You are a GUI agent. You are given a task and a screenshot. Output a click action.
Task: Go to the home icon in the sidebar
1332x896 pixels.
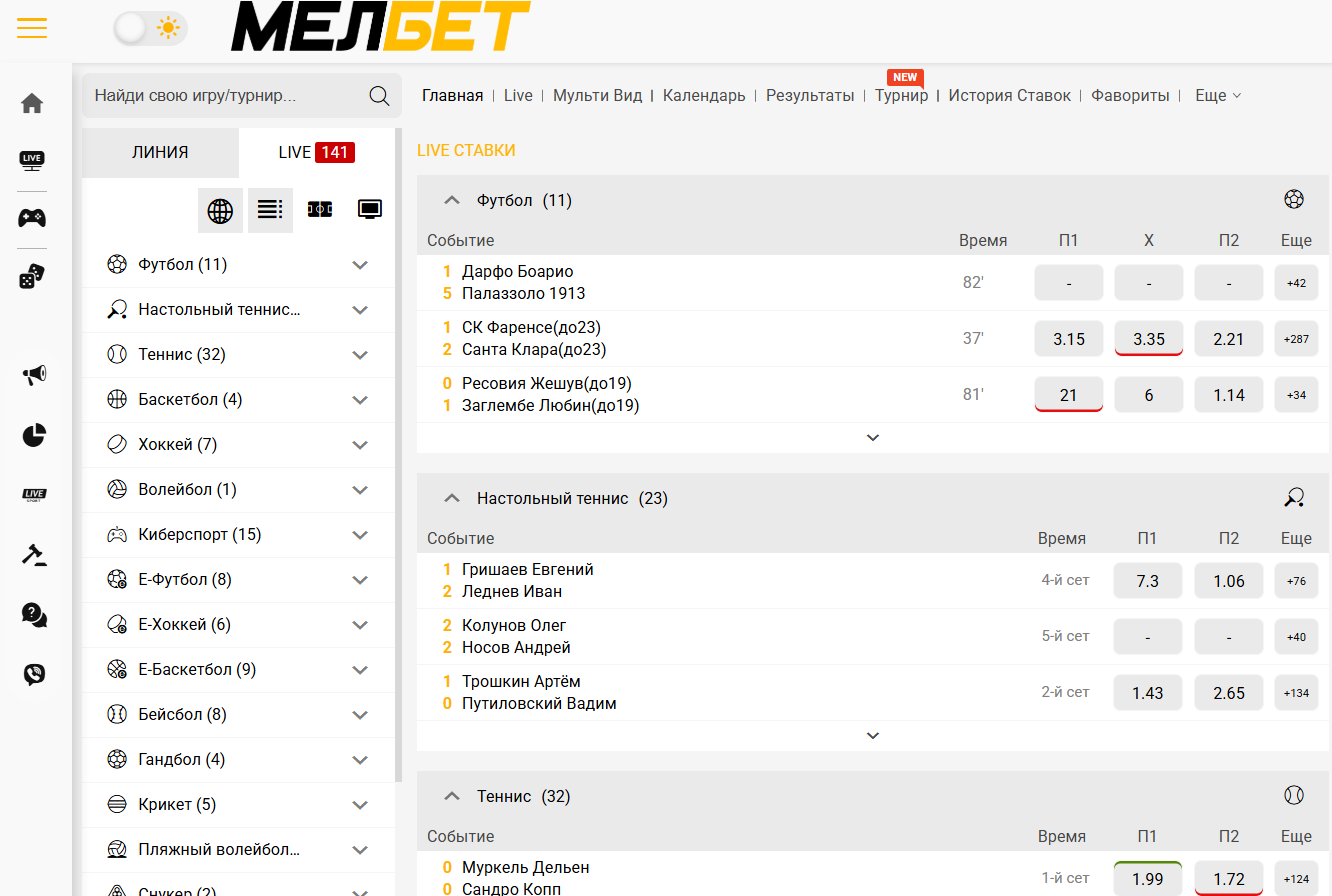click(32, 103)
